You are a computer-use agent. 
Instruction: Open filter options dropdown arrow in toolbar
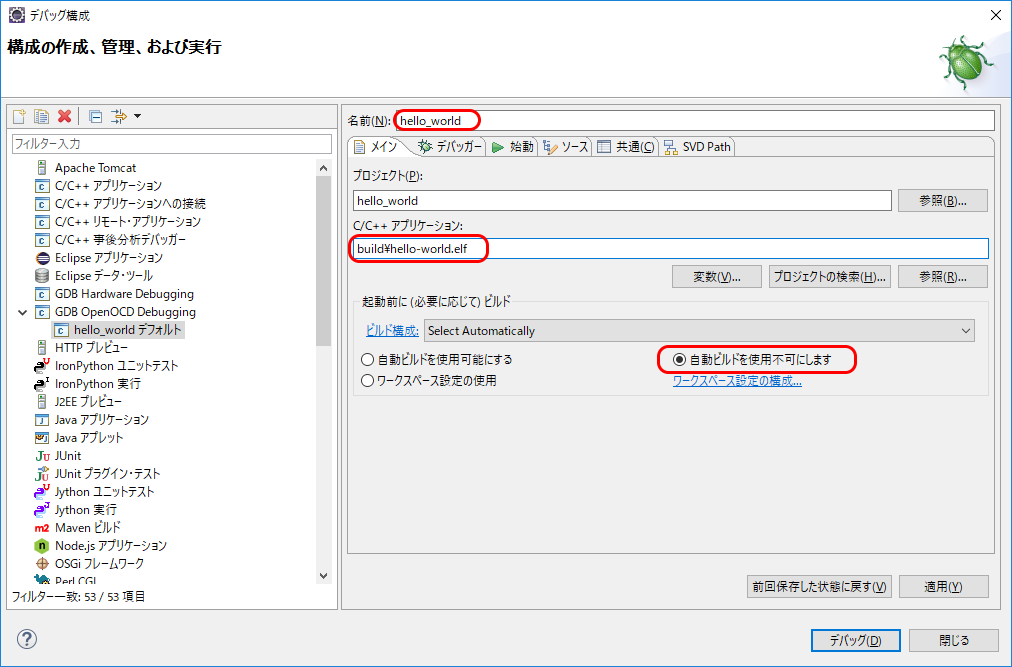click(137, 116)
